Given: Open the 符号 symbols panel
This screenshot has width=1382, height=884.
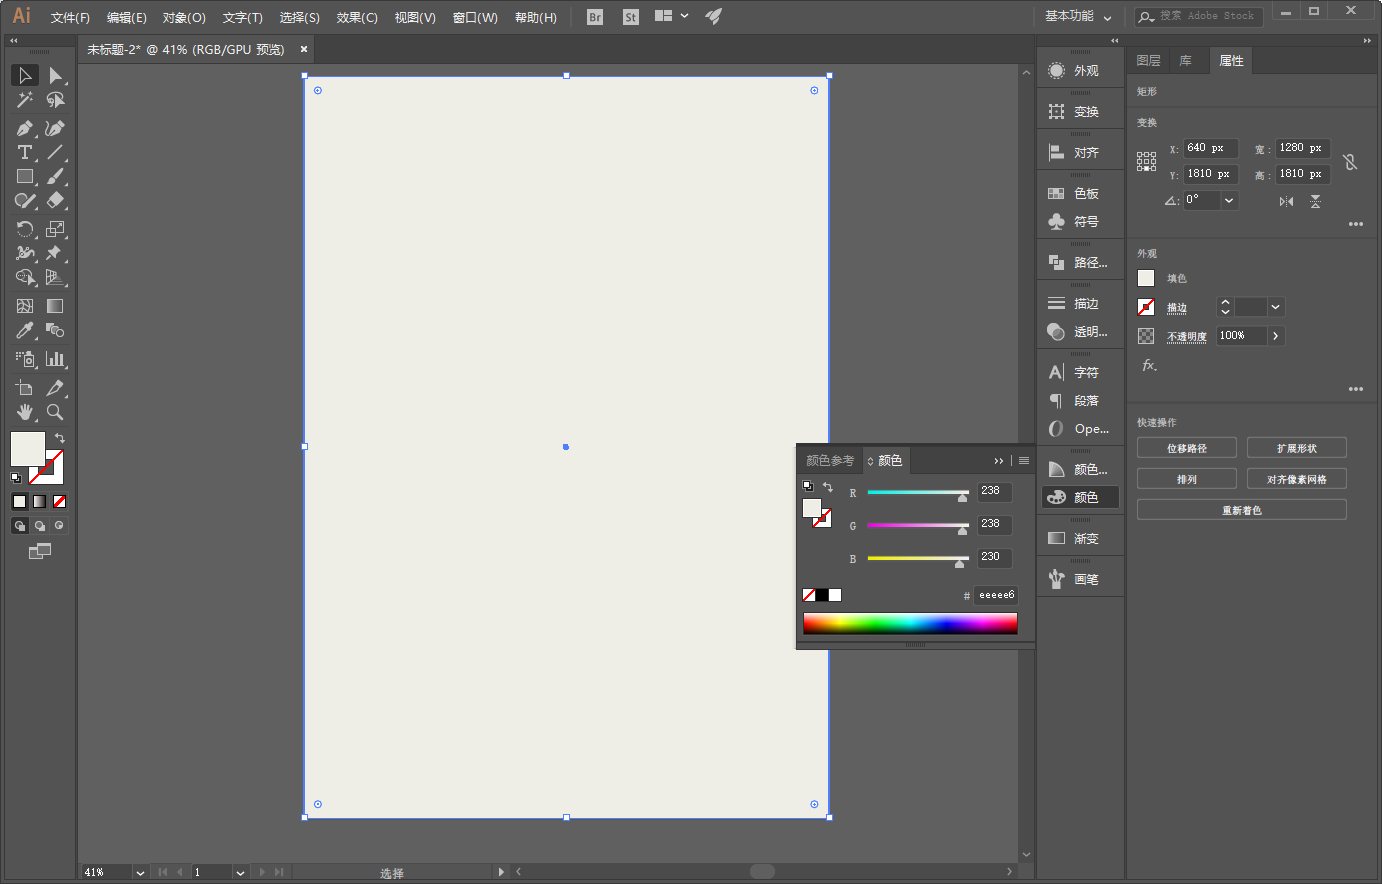Looking at the screenshot, I should pyautogui.click(x=1080, y=222).
